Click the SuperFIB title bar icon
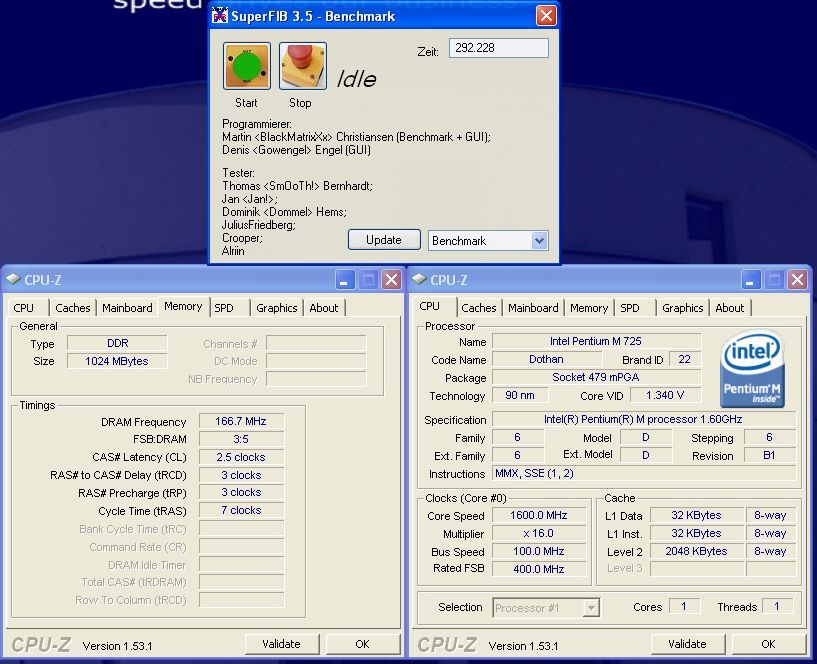This screenshot has width=817, height=664. click(219, 16)
